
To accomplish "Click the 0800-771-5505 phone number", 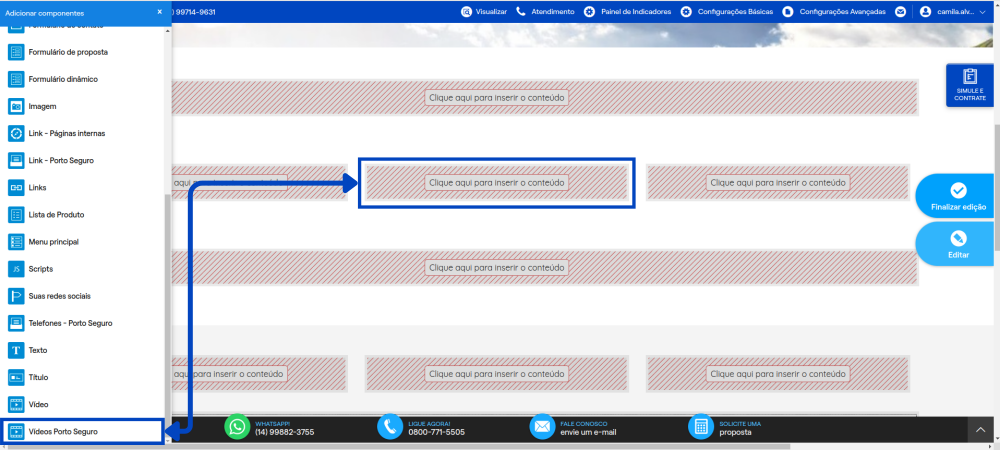I will pyautogui.click(x=436, y=432).
